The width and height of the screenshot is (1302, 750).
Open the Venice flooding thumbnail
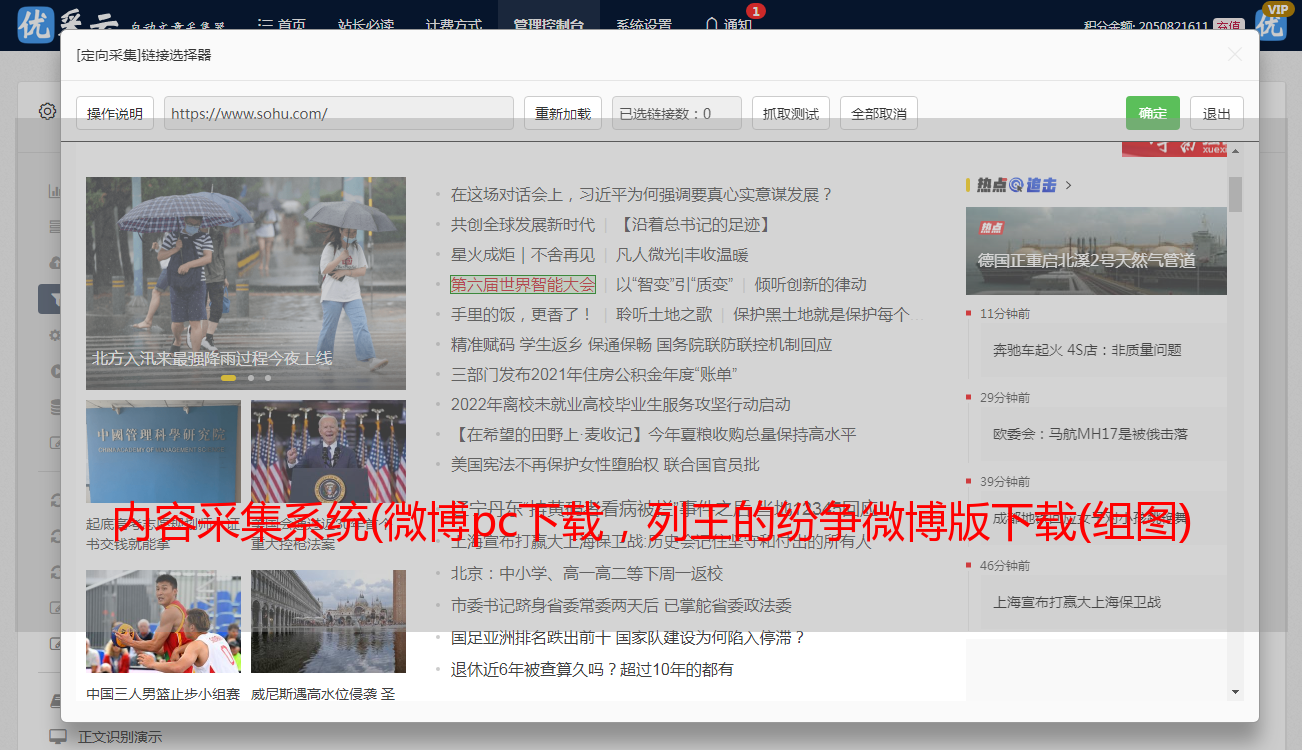click(328, 621)
